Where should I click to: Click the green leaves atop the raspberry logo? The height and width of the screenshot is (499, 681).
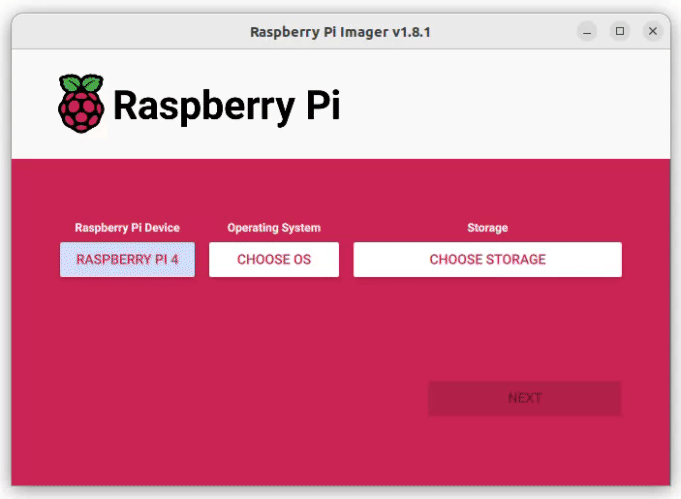coord(80,82)
